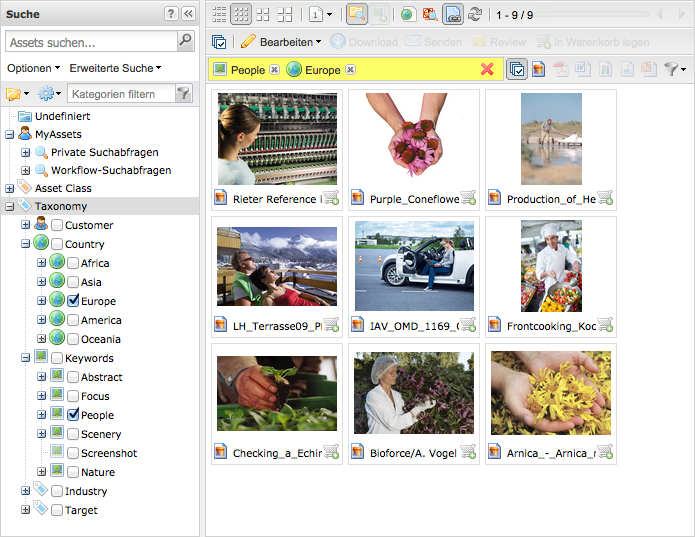The height and width of the screenshot is (537, 695).
Task: Check the Nature checkbox
Action: 73,472
